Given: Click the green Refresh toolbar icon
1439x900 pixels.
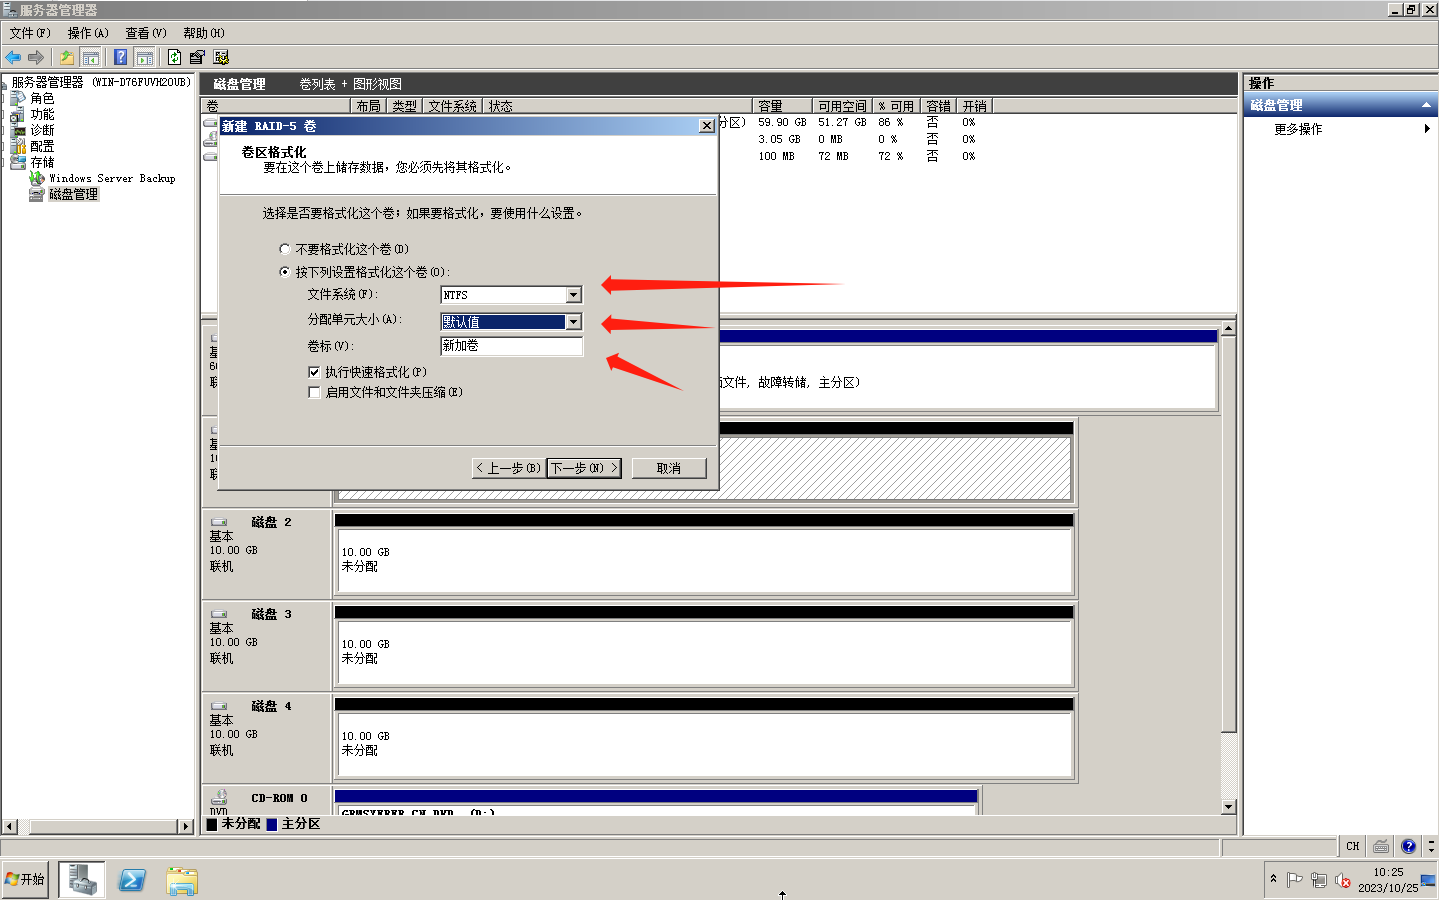Looking at the screenshot, I should (175, 57).
